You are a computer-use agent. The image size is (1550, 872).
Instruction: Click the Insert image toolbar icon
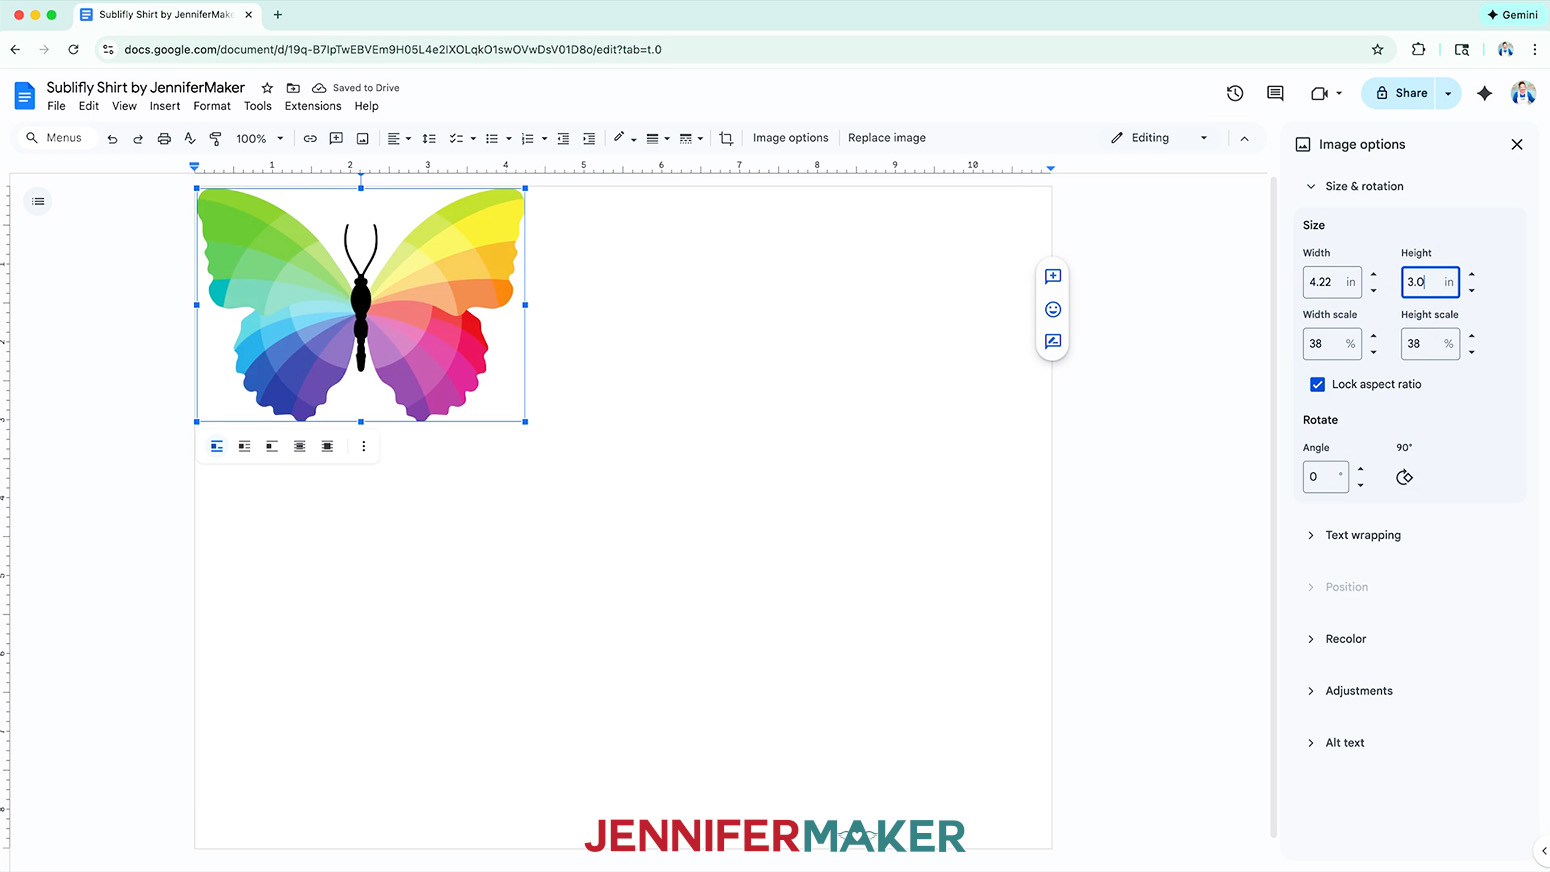[x=363, y=139]
